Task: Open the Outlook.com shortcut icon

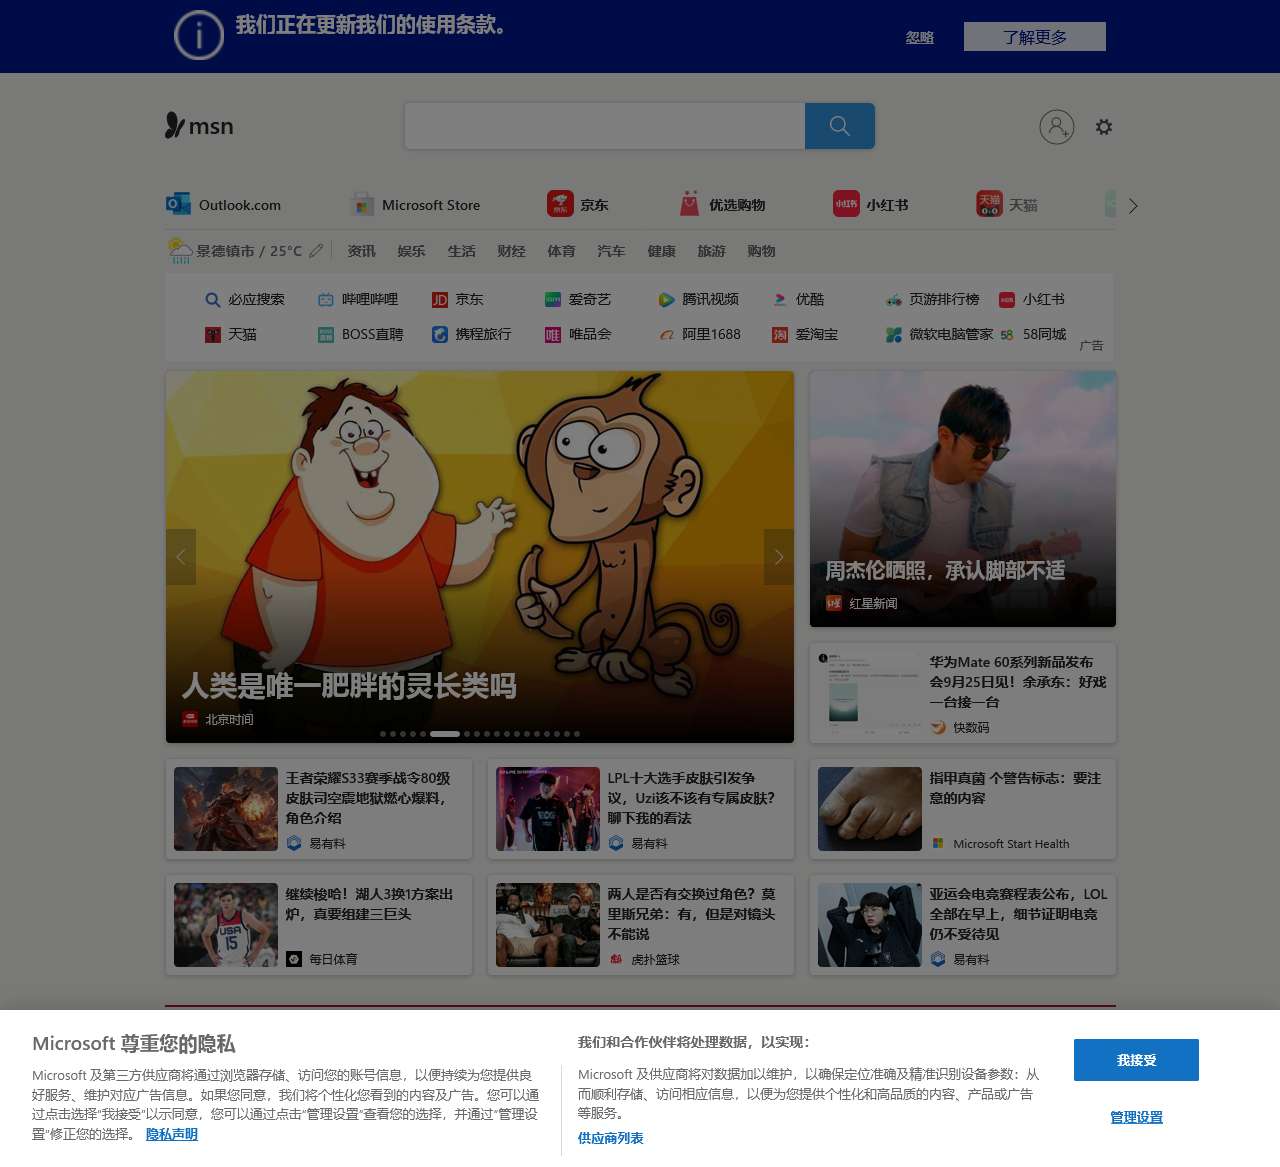Action: (178, 204)
